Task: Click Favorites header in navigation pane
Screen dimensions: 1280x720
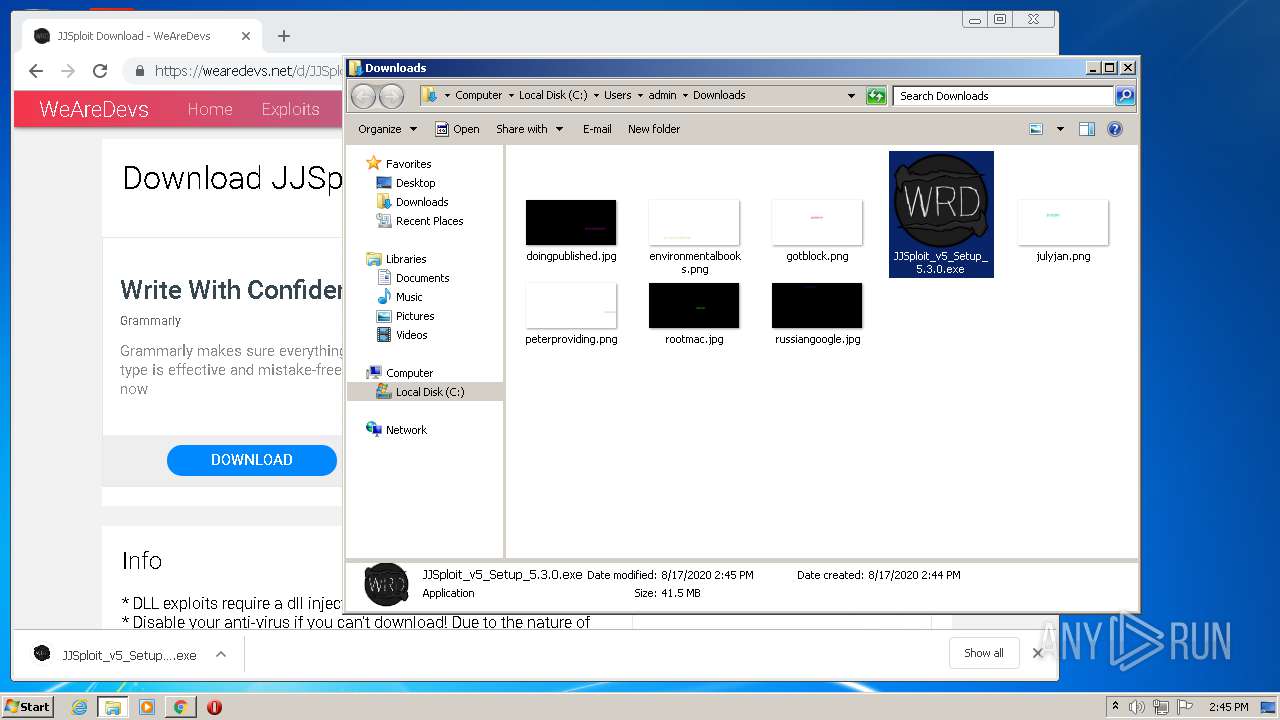Action: [408, 164]
